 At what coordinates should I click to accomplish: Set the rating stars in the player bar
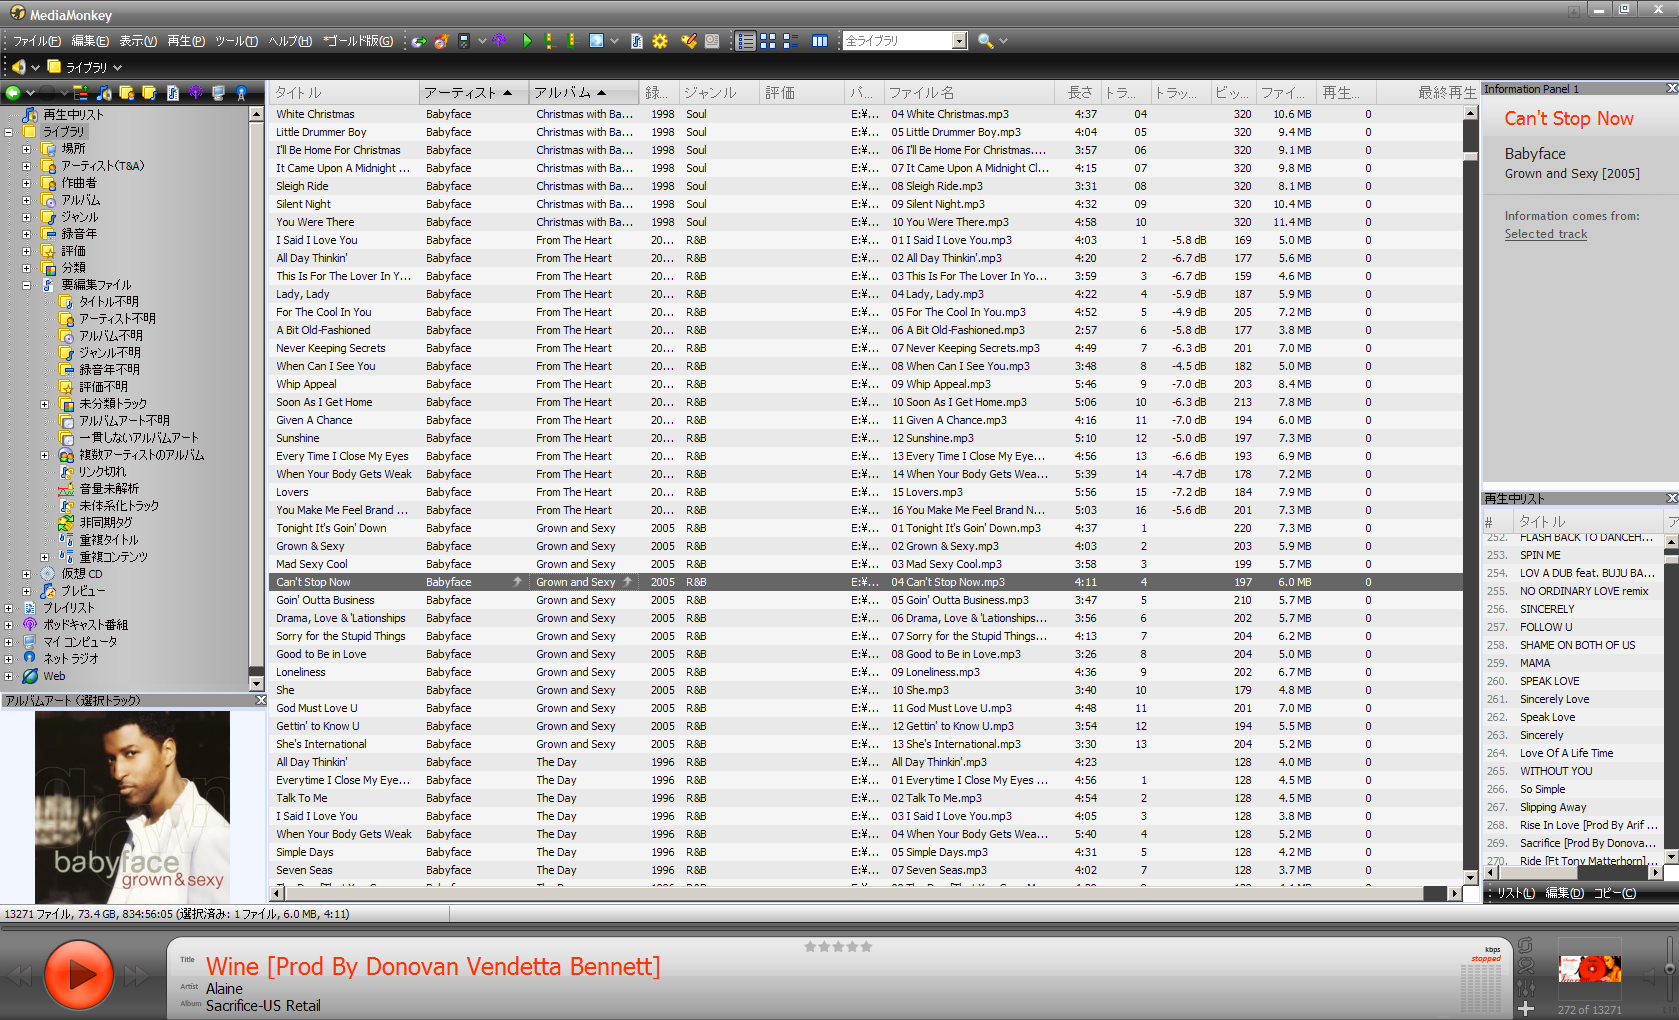838,946
